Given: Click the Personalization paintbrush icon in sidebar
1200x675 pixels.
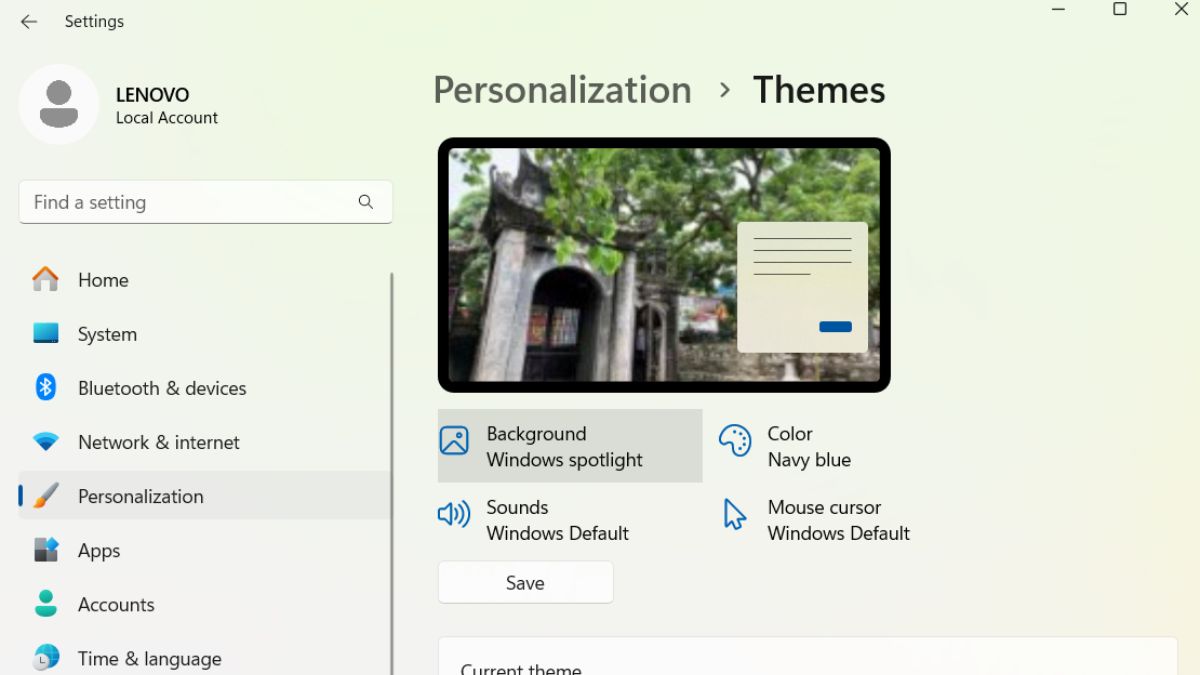Looking at the screenshot, I should pyautogui.click(x=47, y=495).
